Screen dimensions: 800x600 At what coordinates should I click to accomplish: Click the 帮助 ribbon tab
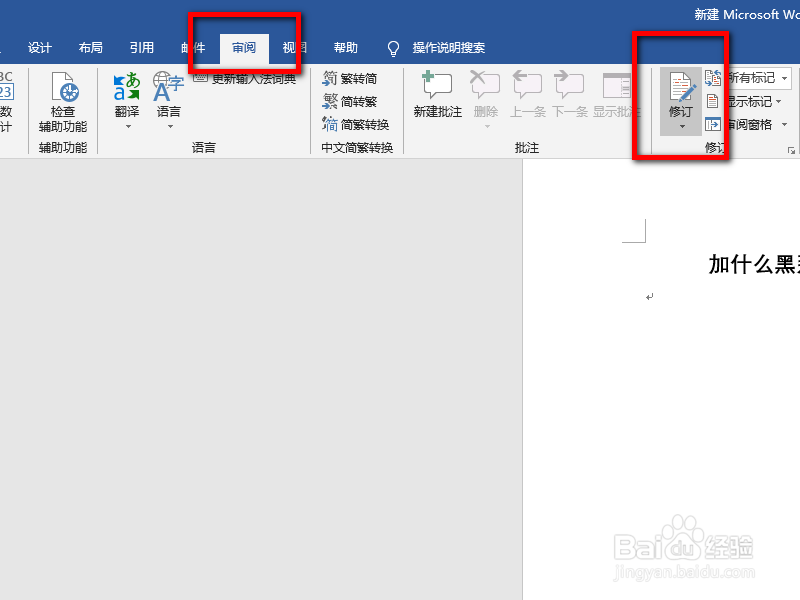pyautogui.click(x=345, y=47)
